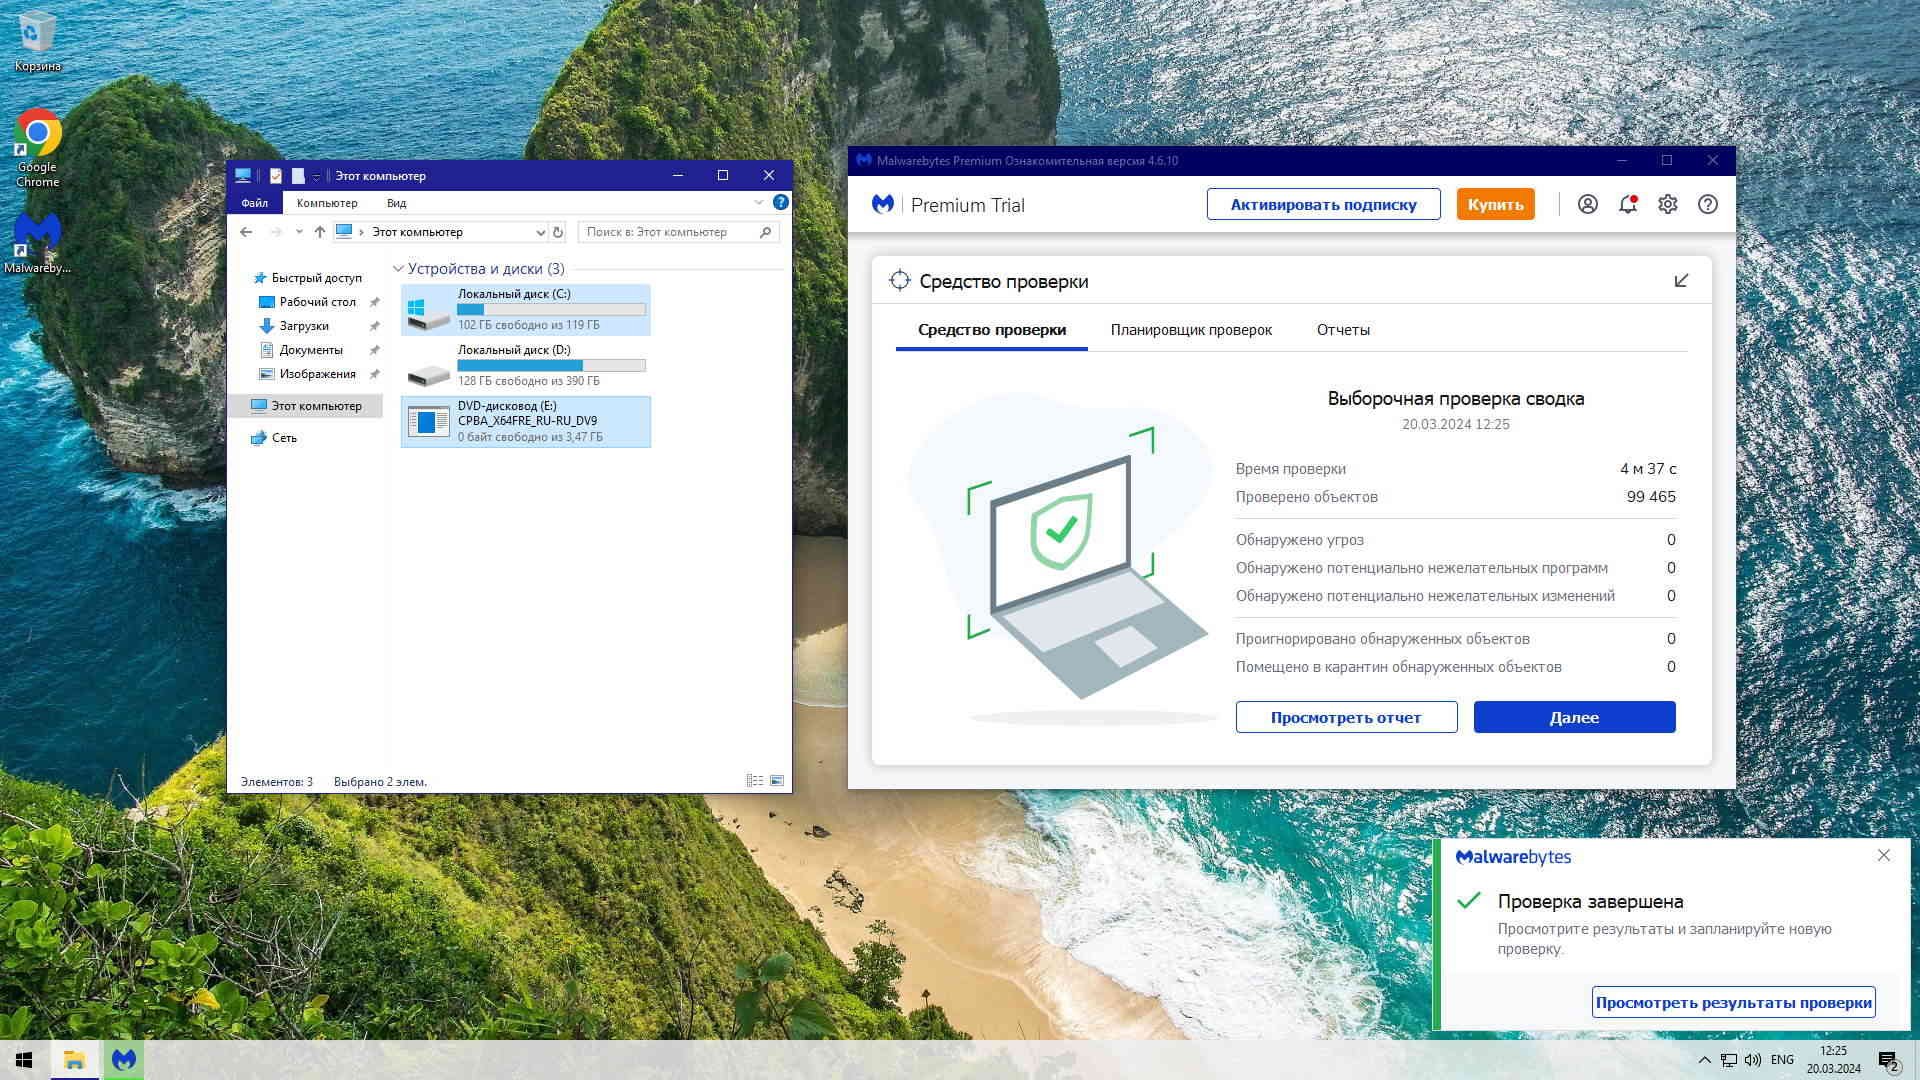Click the Malwarebytes help question icon
Viewport: 1920px width, 1080px height.
click(1708, 204)
